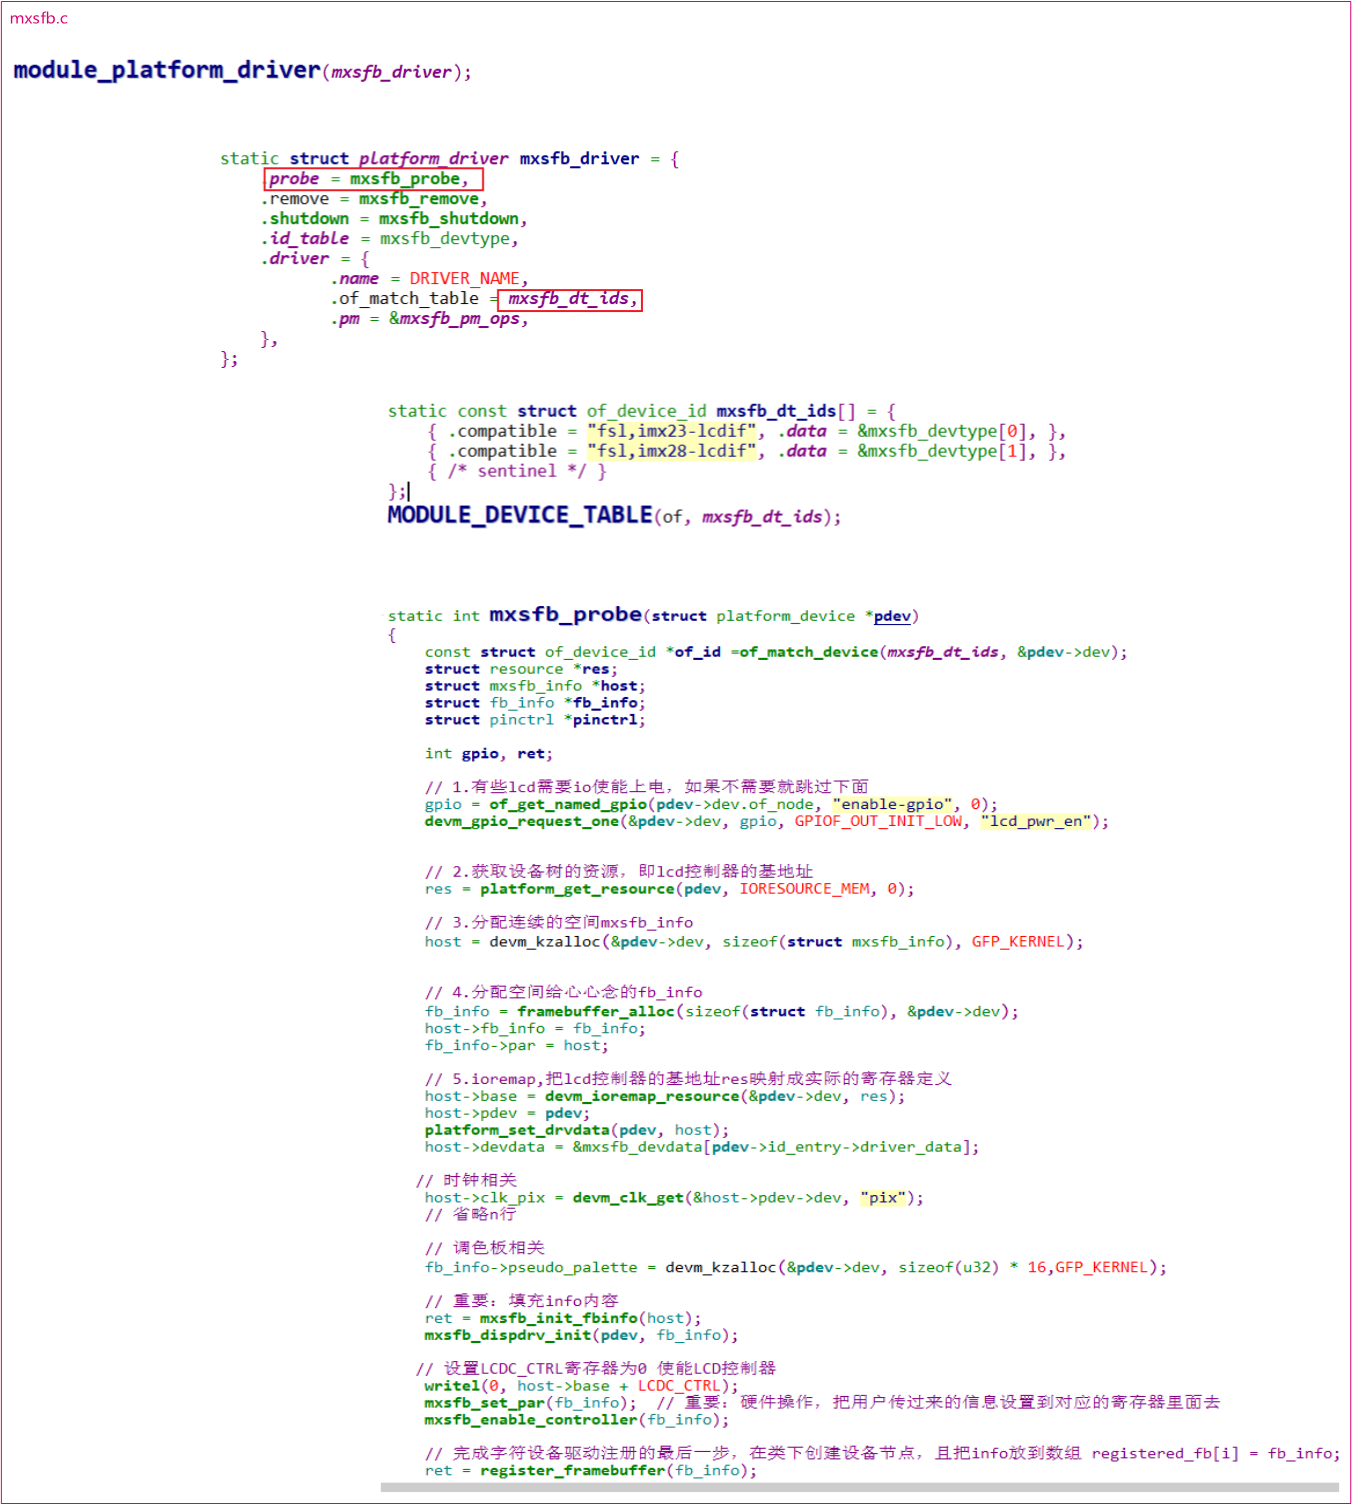Viewport: 1352px width, 1505px height.
Task: Click the .name = DRIVER_NAME line
Action: click(429, 279)
